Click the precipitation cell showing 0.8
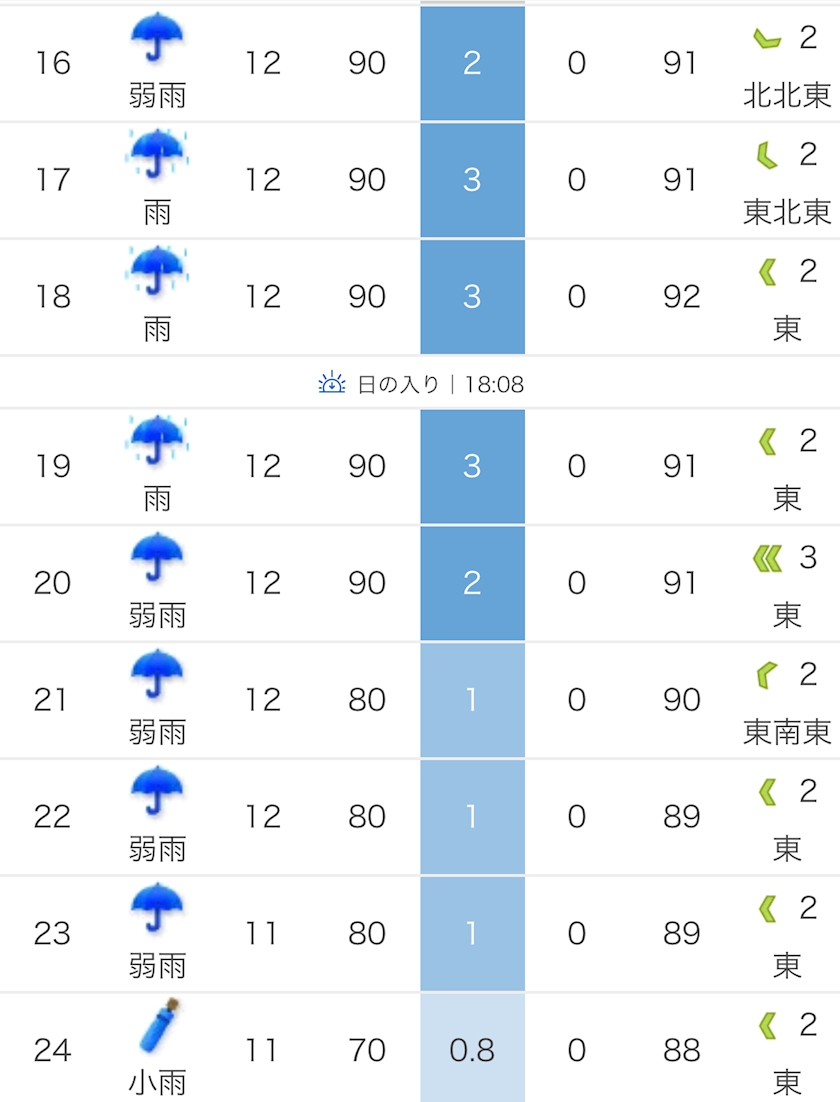This screenshot has height=1102, width=840. pyautogui.click(x=472, y=1049)
